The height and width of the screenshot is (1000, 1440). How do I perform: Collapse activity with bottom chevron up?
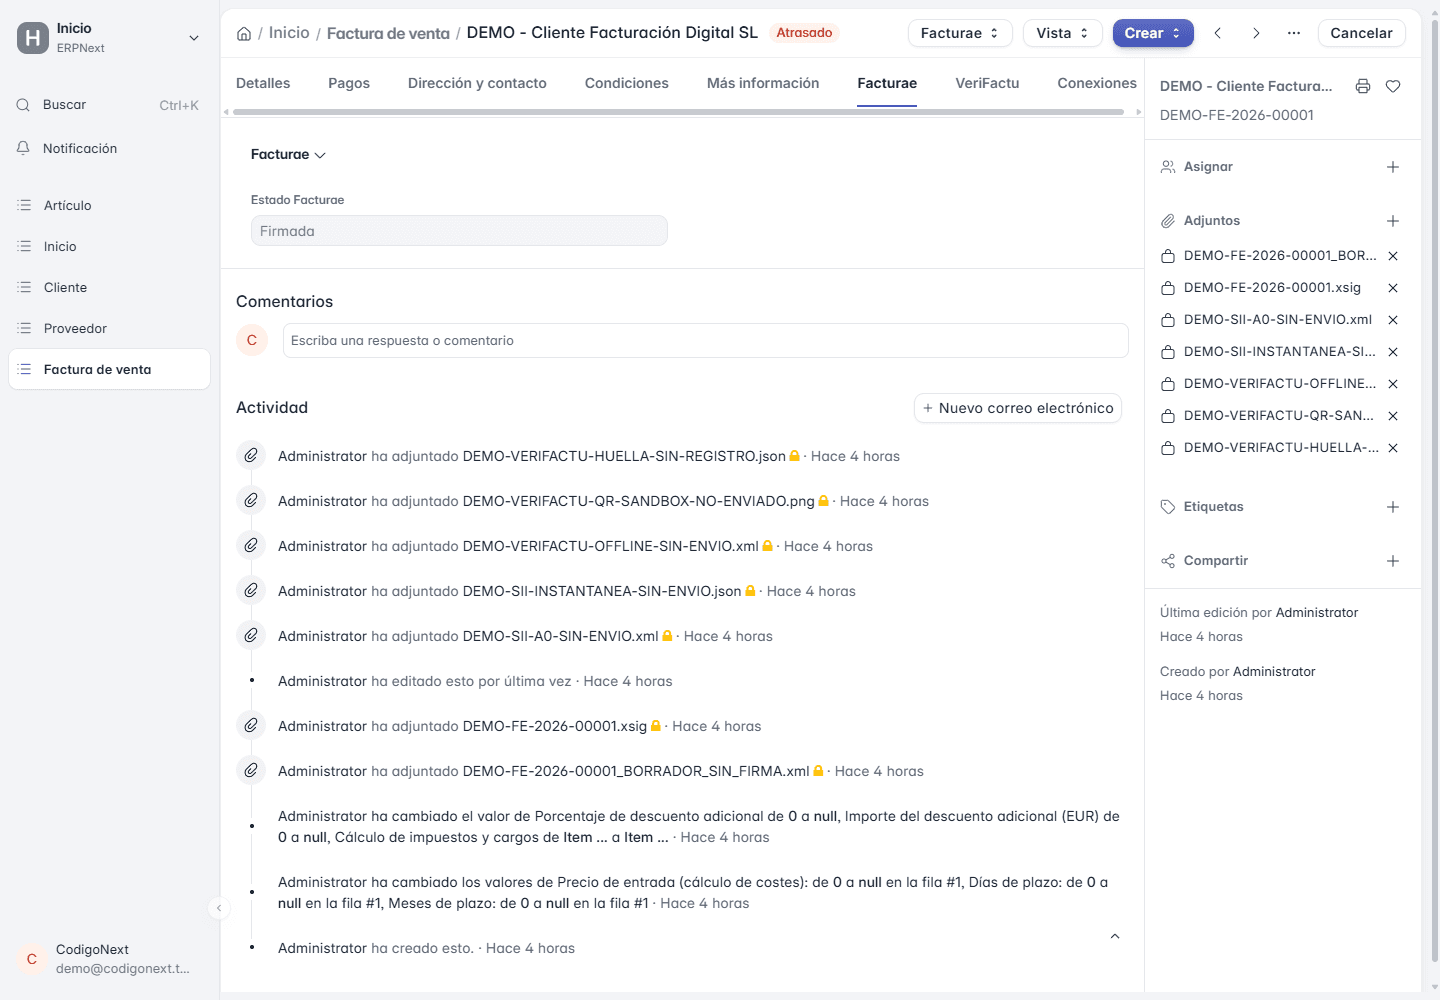click(x=1115, y=937)
